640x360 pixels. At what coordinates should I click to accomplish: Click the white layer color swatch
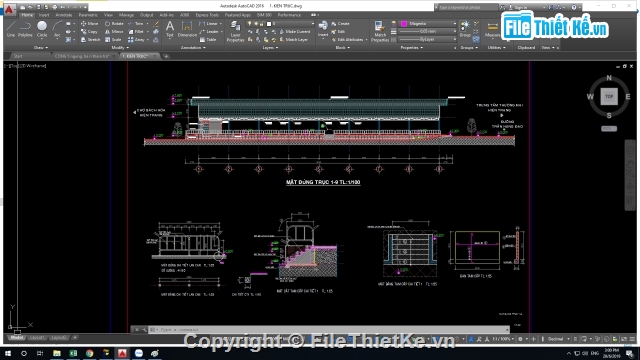click(269, 24)
